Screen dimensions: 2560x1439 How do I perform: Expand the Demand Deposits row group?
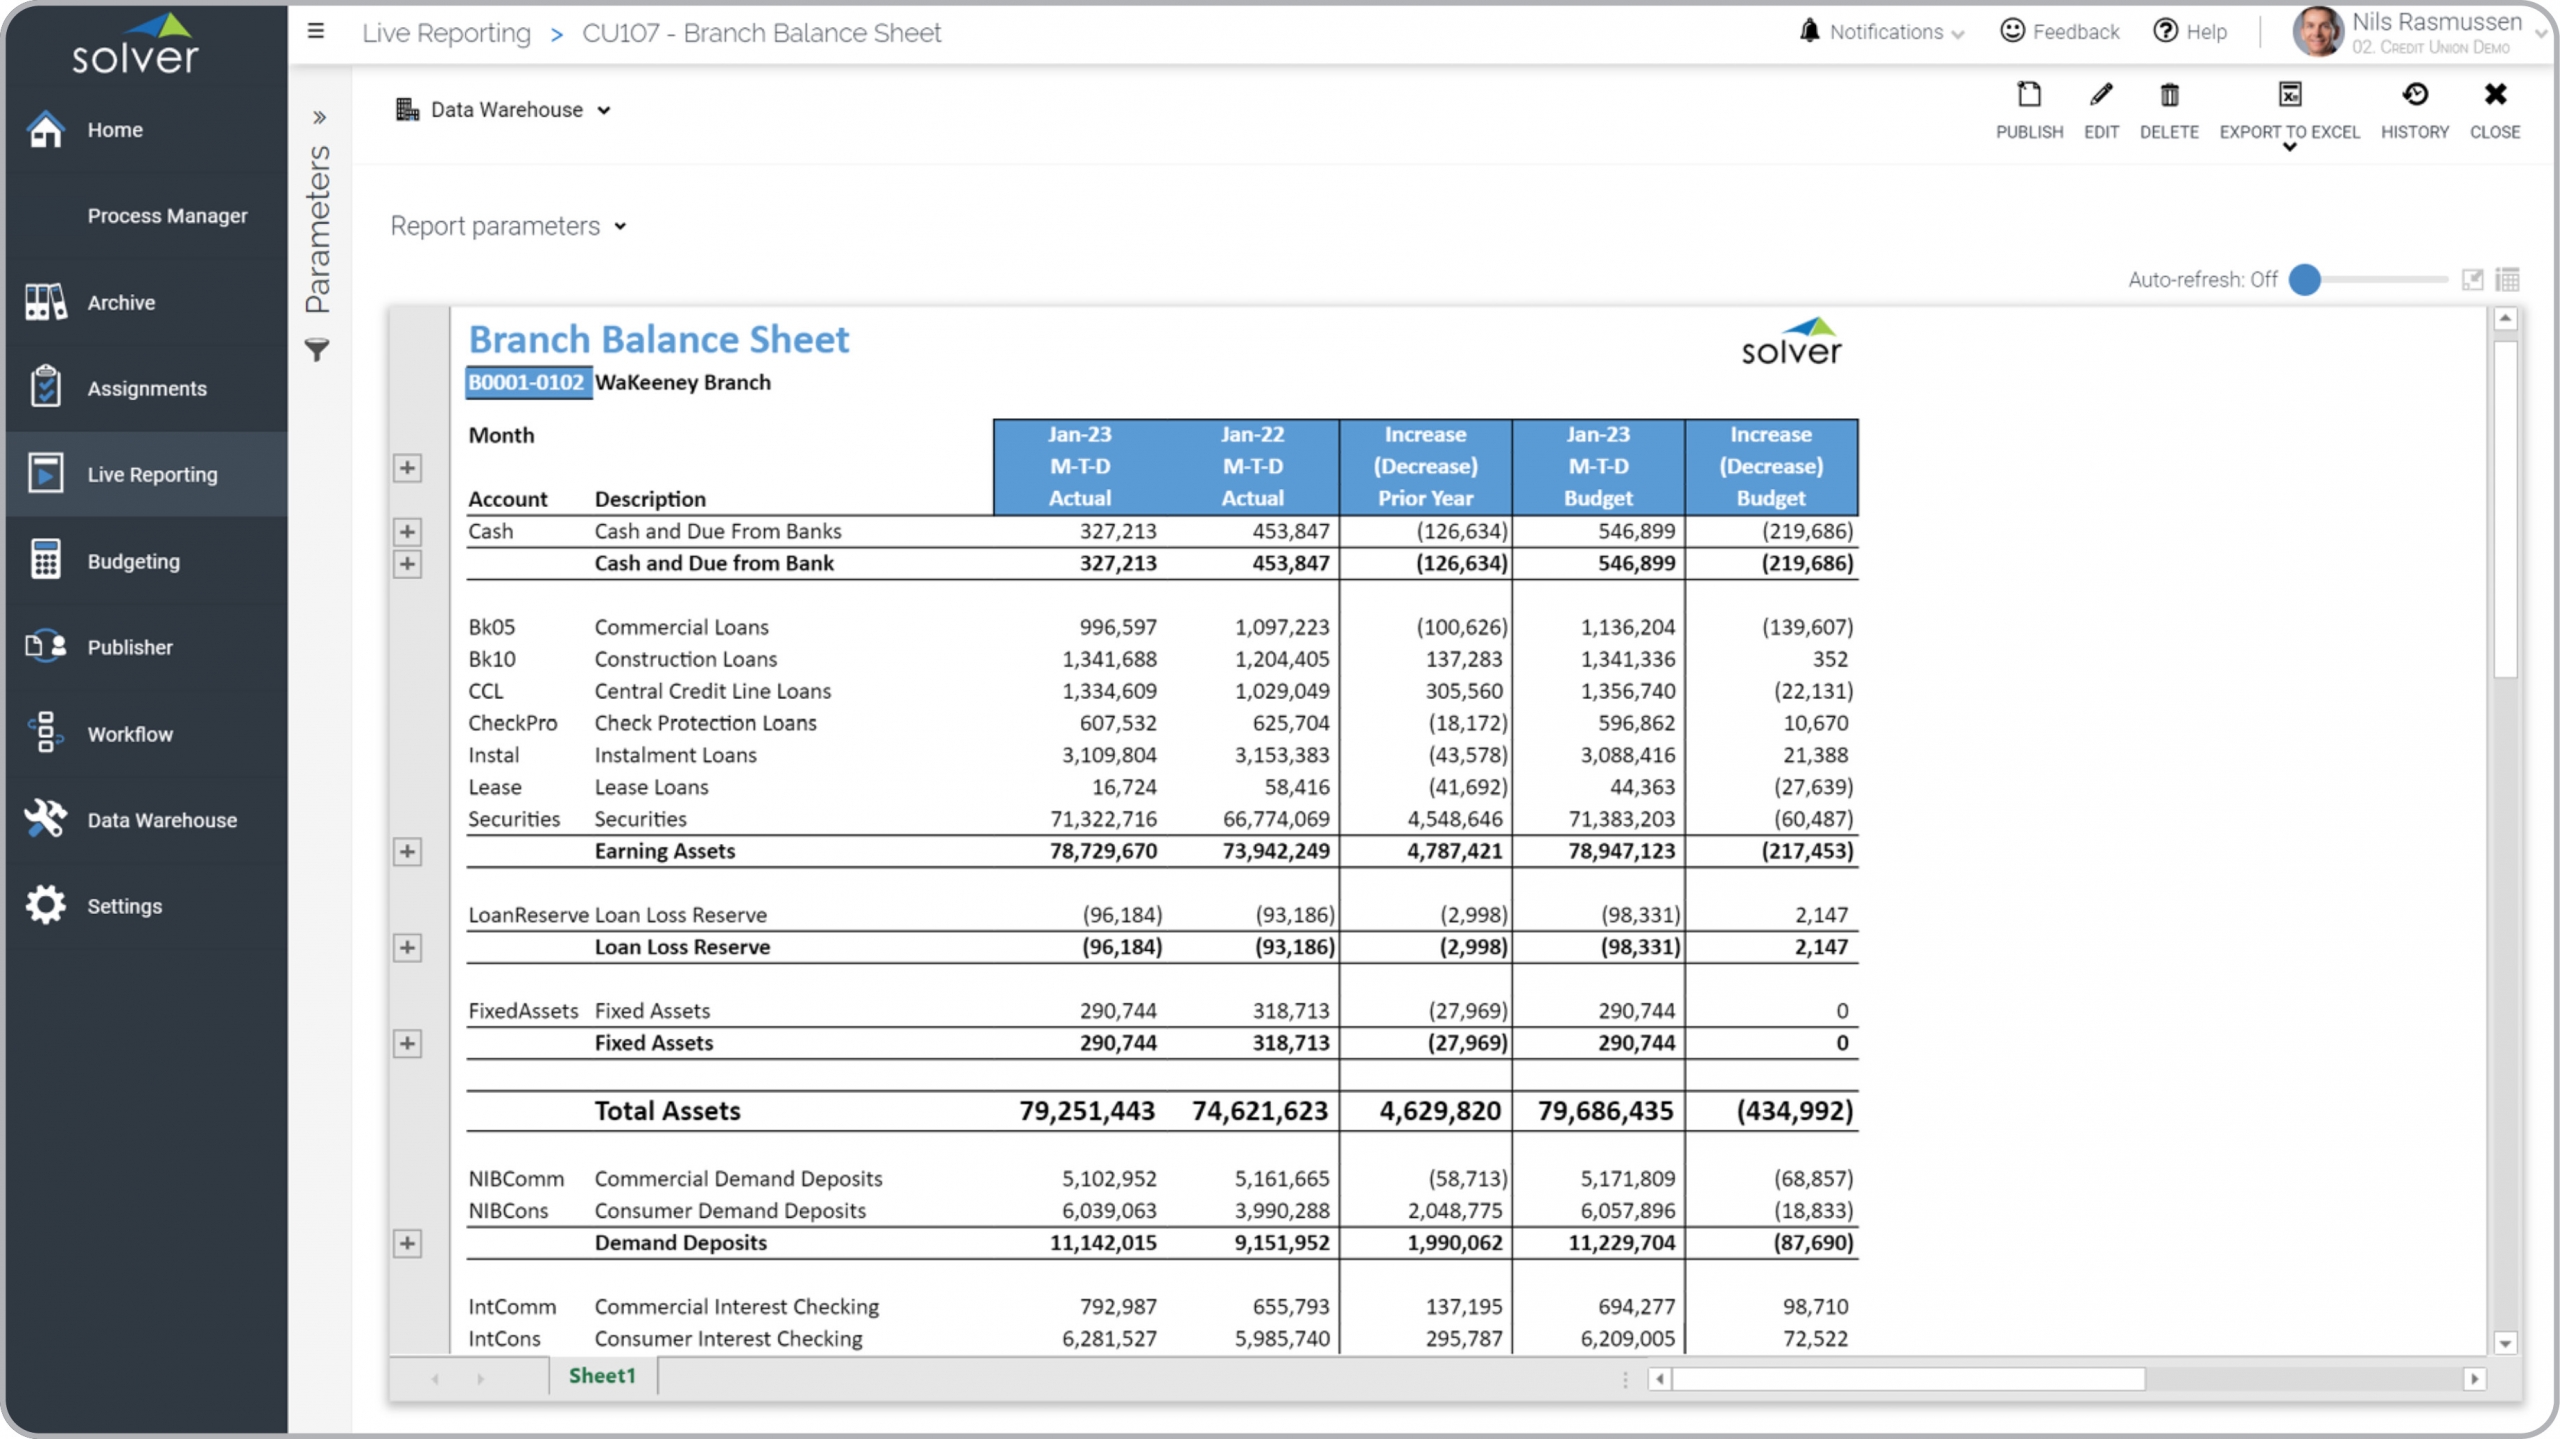pyautogui.click(x=407, y=1243)
